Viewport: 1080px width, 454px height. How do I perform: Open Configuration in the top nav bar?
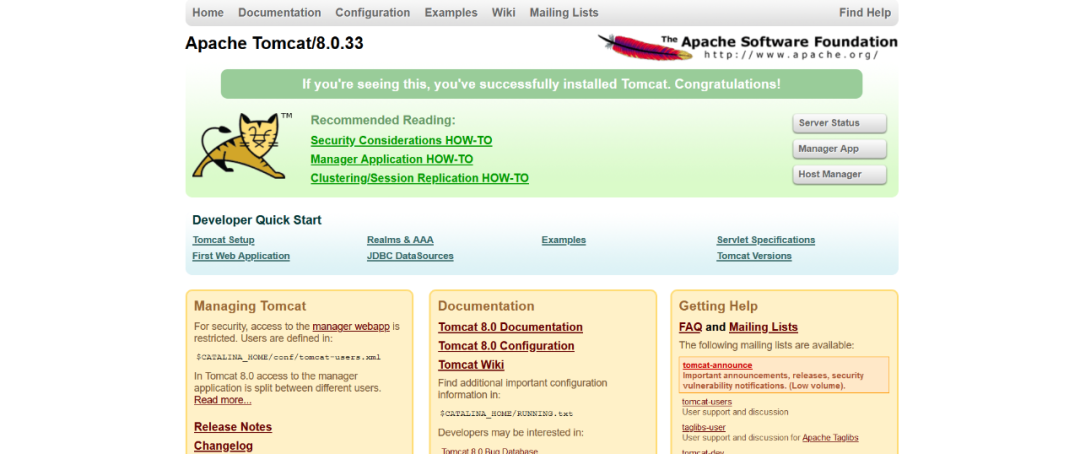(x=373, y=12)
